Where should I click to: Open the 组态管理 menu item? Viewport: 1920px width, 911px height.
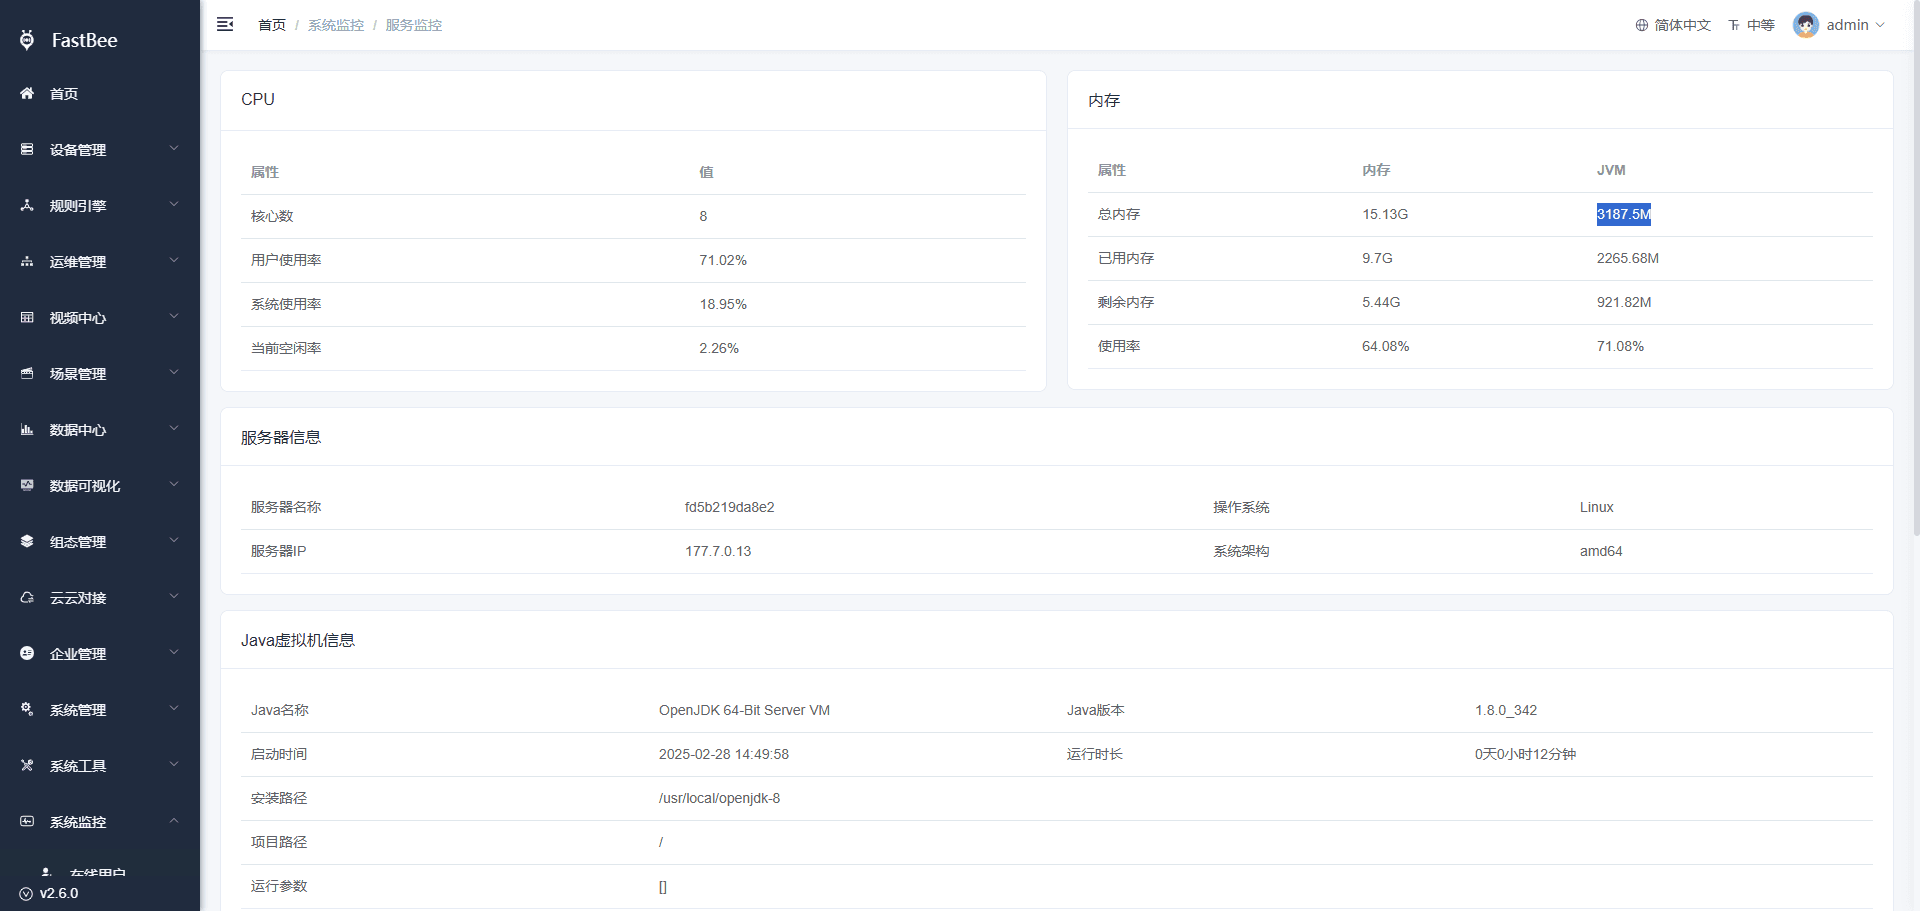point(100,541)
